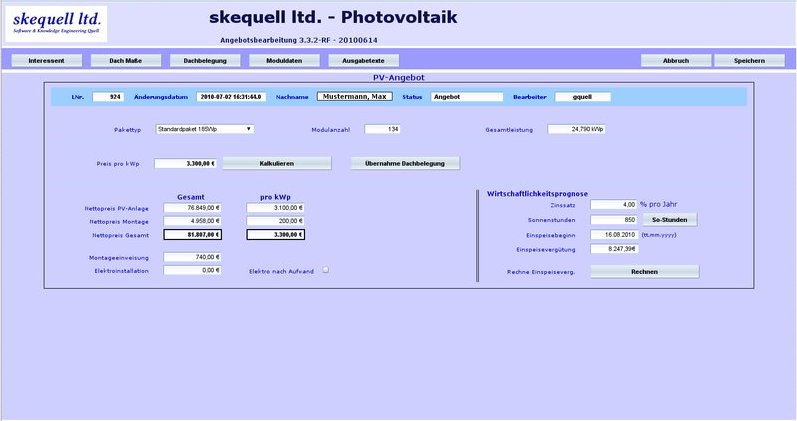Click Einspeisevergütung field 8.247,39€
The height and width of the screenshot is (421, 797).
tap(614, 249)
